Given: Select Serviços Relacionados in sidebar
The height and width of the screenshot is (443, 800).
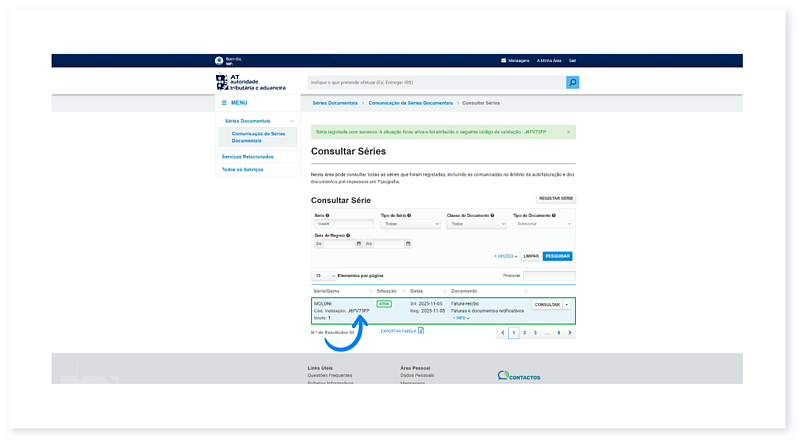Looking at the screenshot, I should tap(247, 157).
